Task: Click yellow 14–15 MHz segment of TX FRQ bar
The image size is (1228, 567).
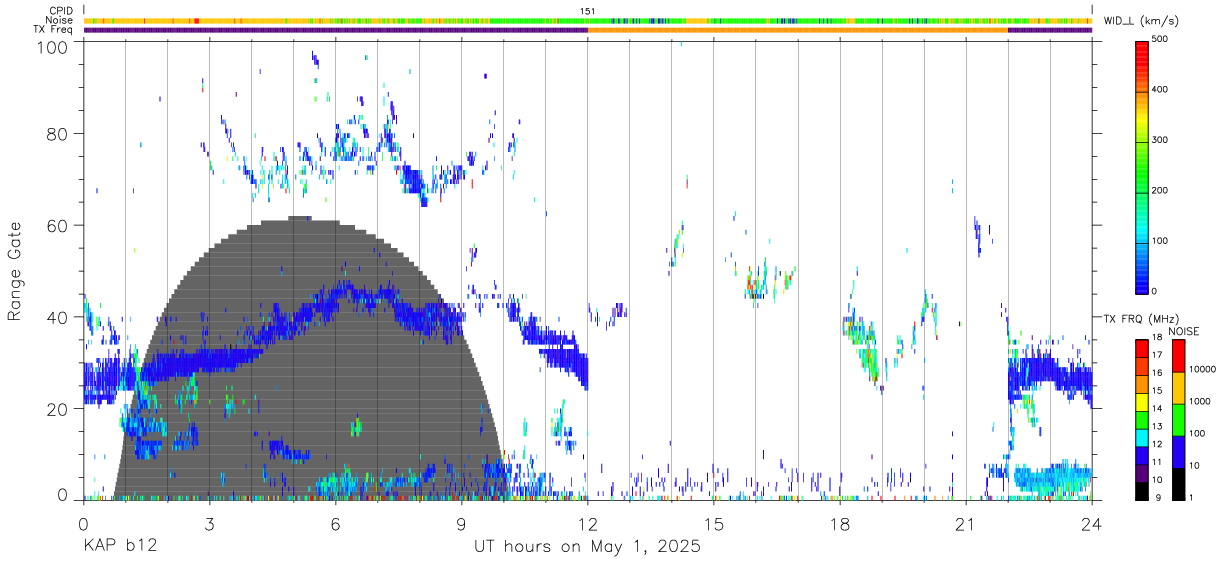Action: 1142,402
